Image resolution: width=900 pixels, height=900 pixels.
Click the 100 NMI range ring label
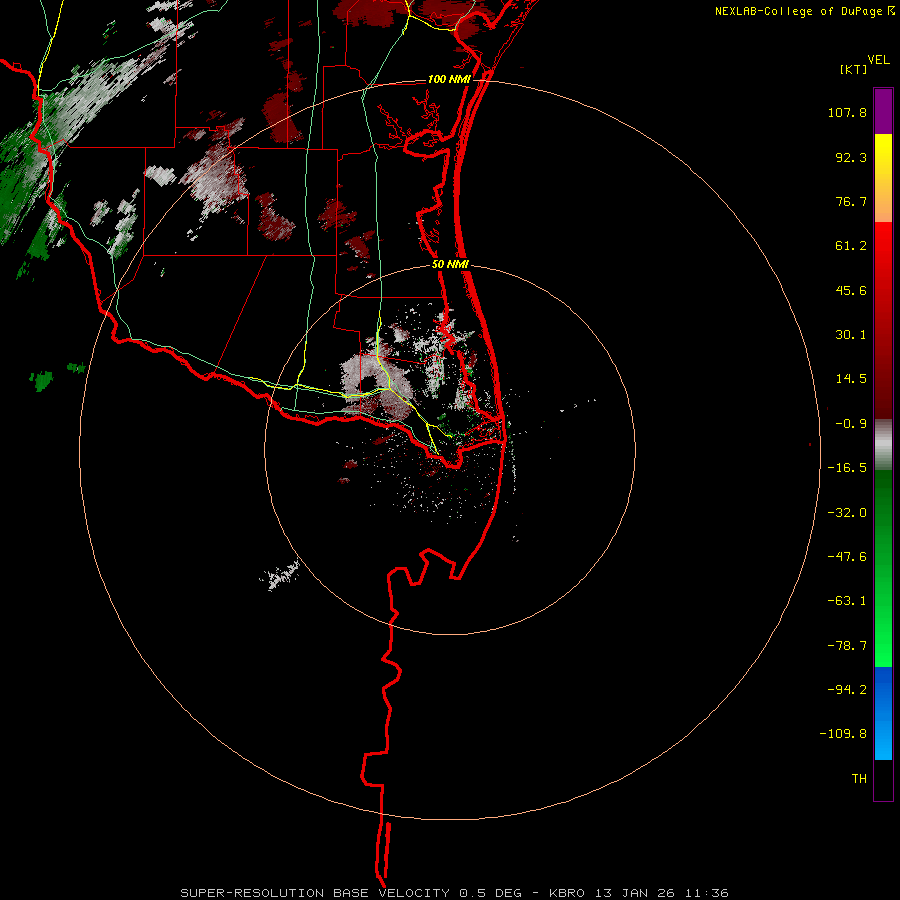[449, 79]
